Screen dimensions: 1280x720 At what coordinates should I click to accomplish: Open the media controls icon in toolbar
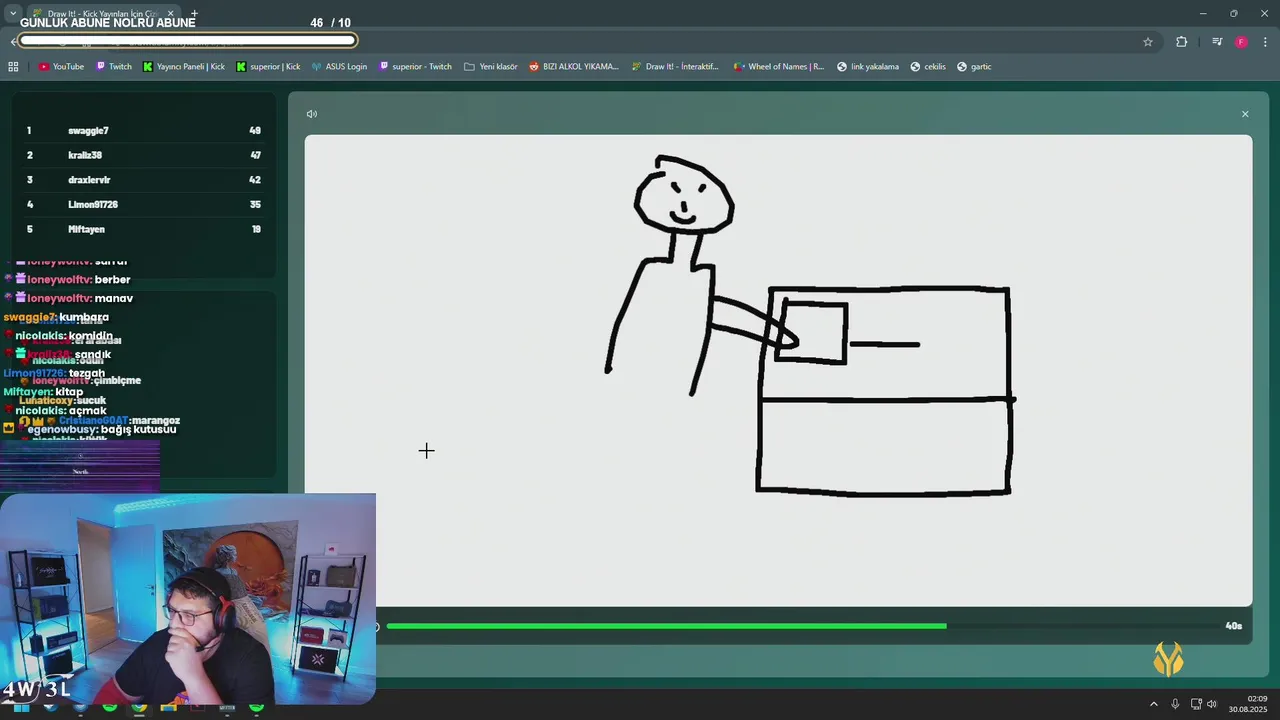pyautogui.click(x=1217, y=42)
